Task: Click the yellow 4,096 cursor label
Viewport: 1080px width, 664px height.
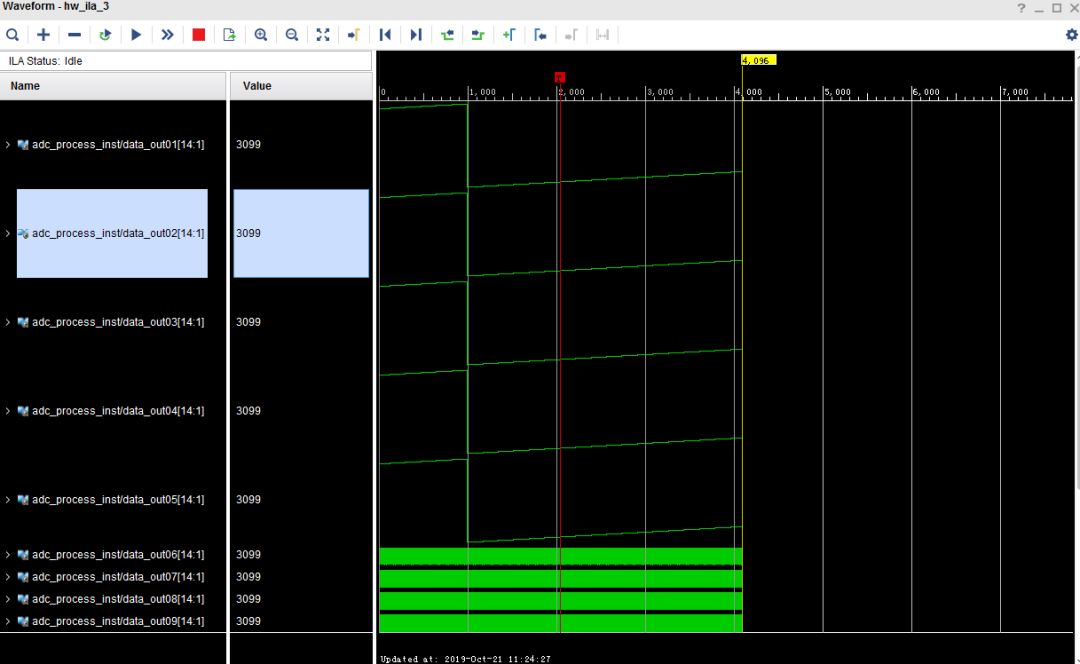Action: coord(758,61)
